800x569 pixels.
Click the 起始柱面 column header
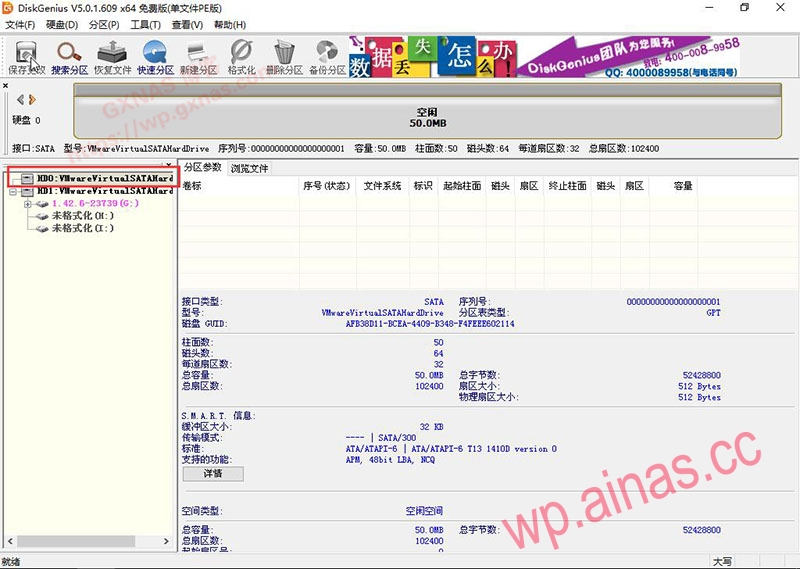(462, 186)
